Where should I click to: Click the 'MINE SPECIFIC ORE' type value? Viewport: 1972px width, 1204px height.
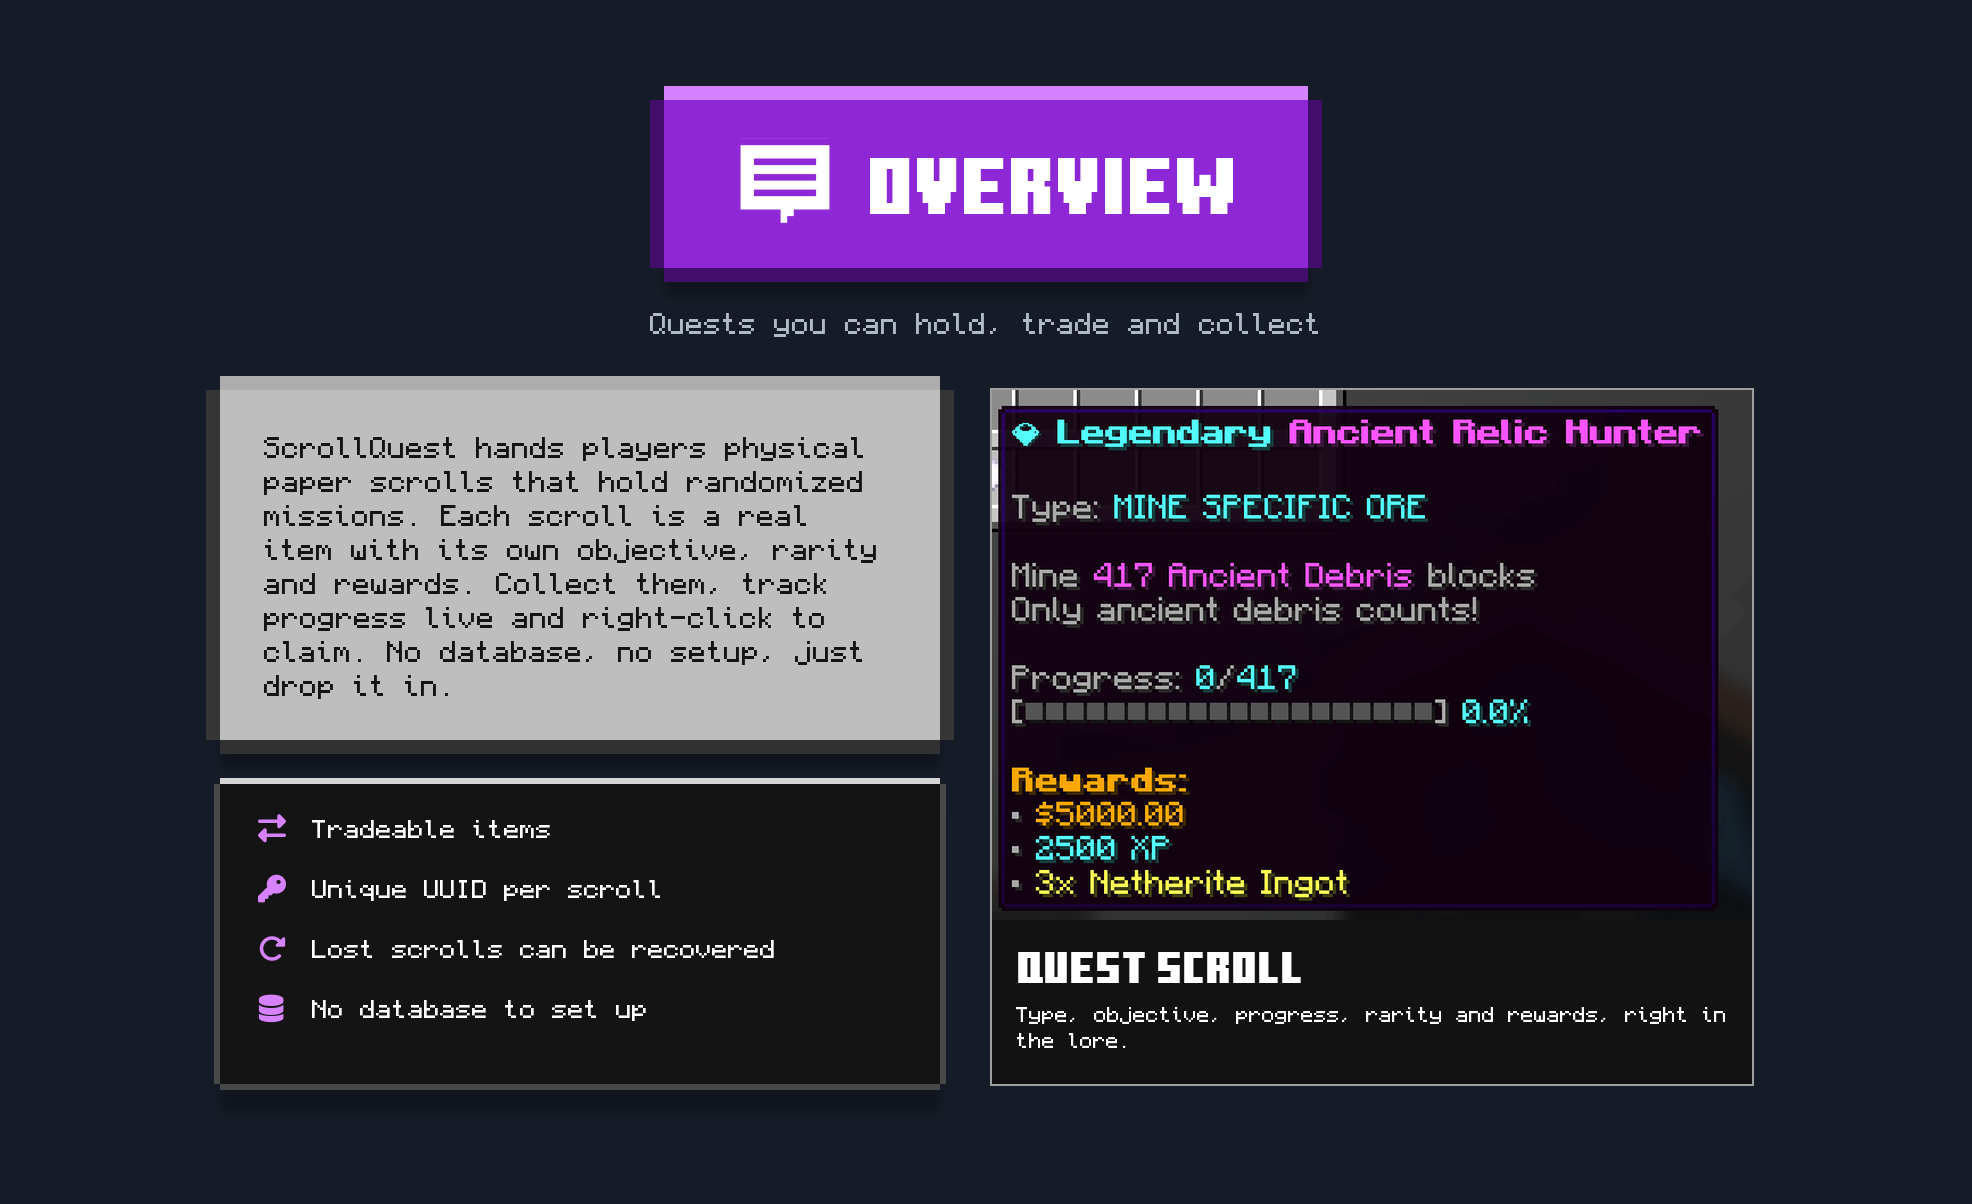tap(1269, 507)
